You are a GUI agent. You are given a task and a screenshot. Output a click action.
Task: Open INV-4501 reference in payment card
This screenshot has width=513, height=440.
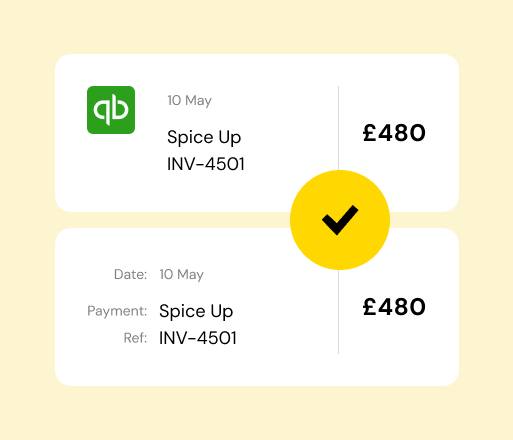(198, 338)
